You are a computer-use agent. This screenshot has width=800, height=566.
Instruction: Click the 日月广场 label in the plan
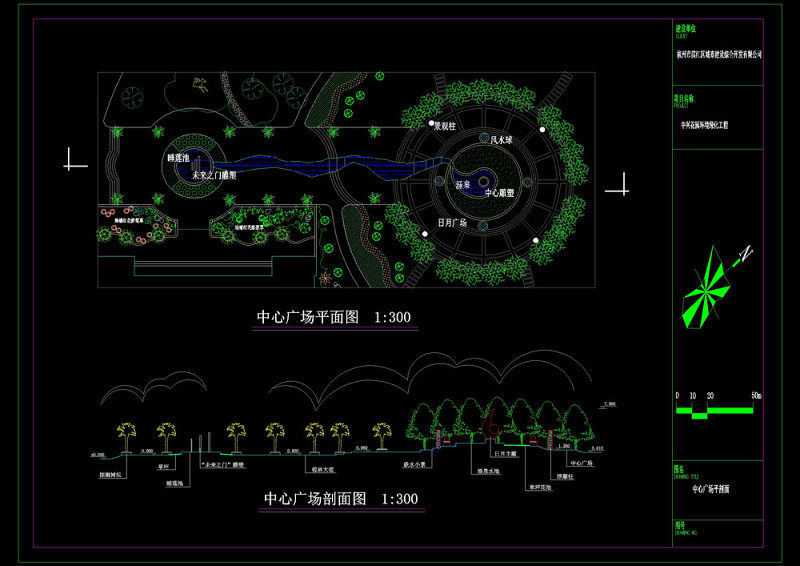453,223
